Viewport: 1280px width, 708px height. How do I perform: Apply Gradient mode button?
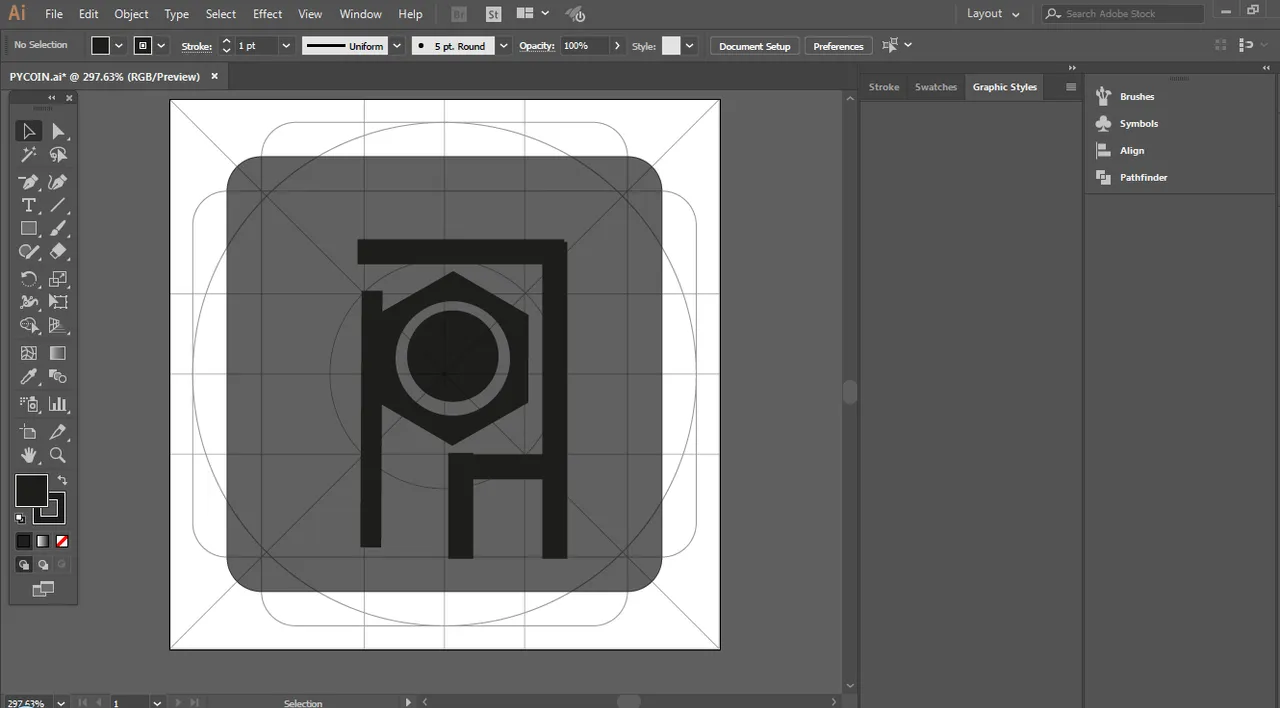pyautogui.click(x=43, y=541)
